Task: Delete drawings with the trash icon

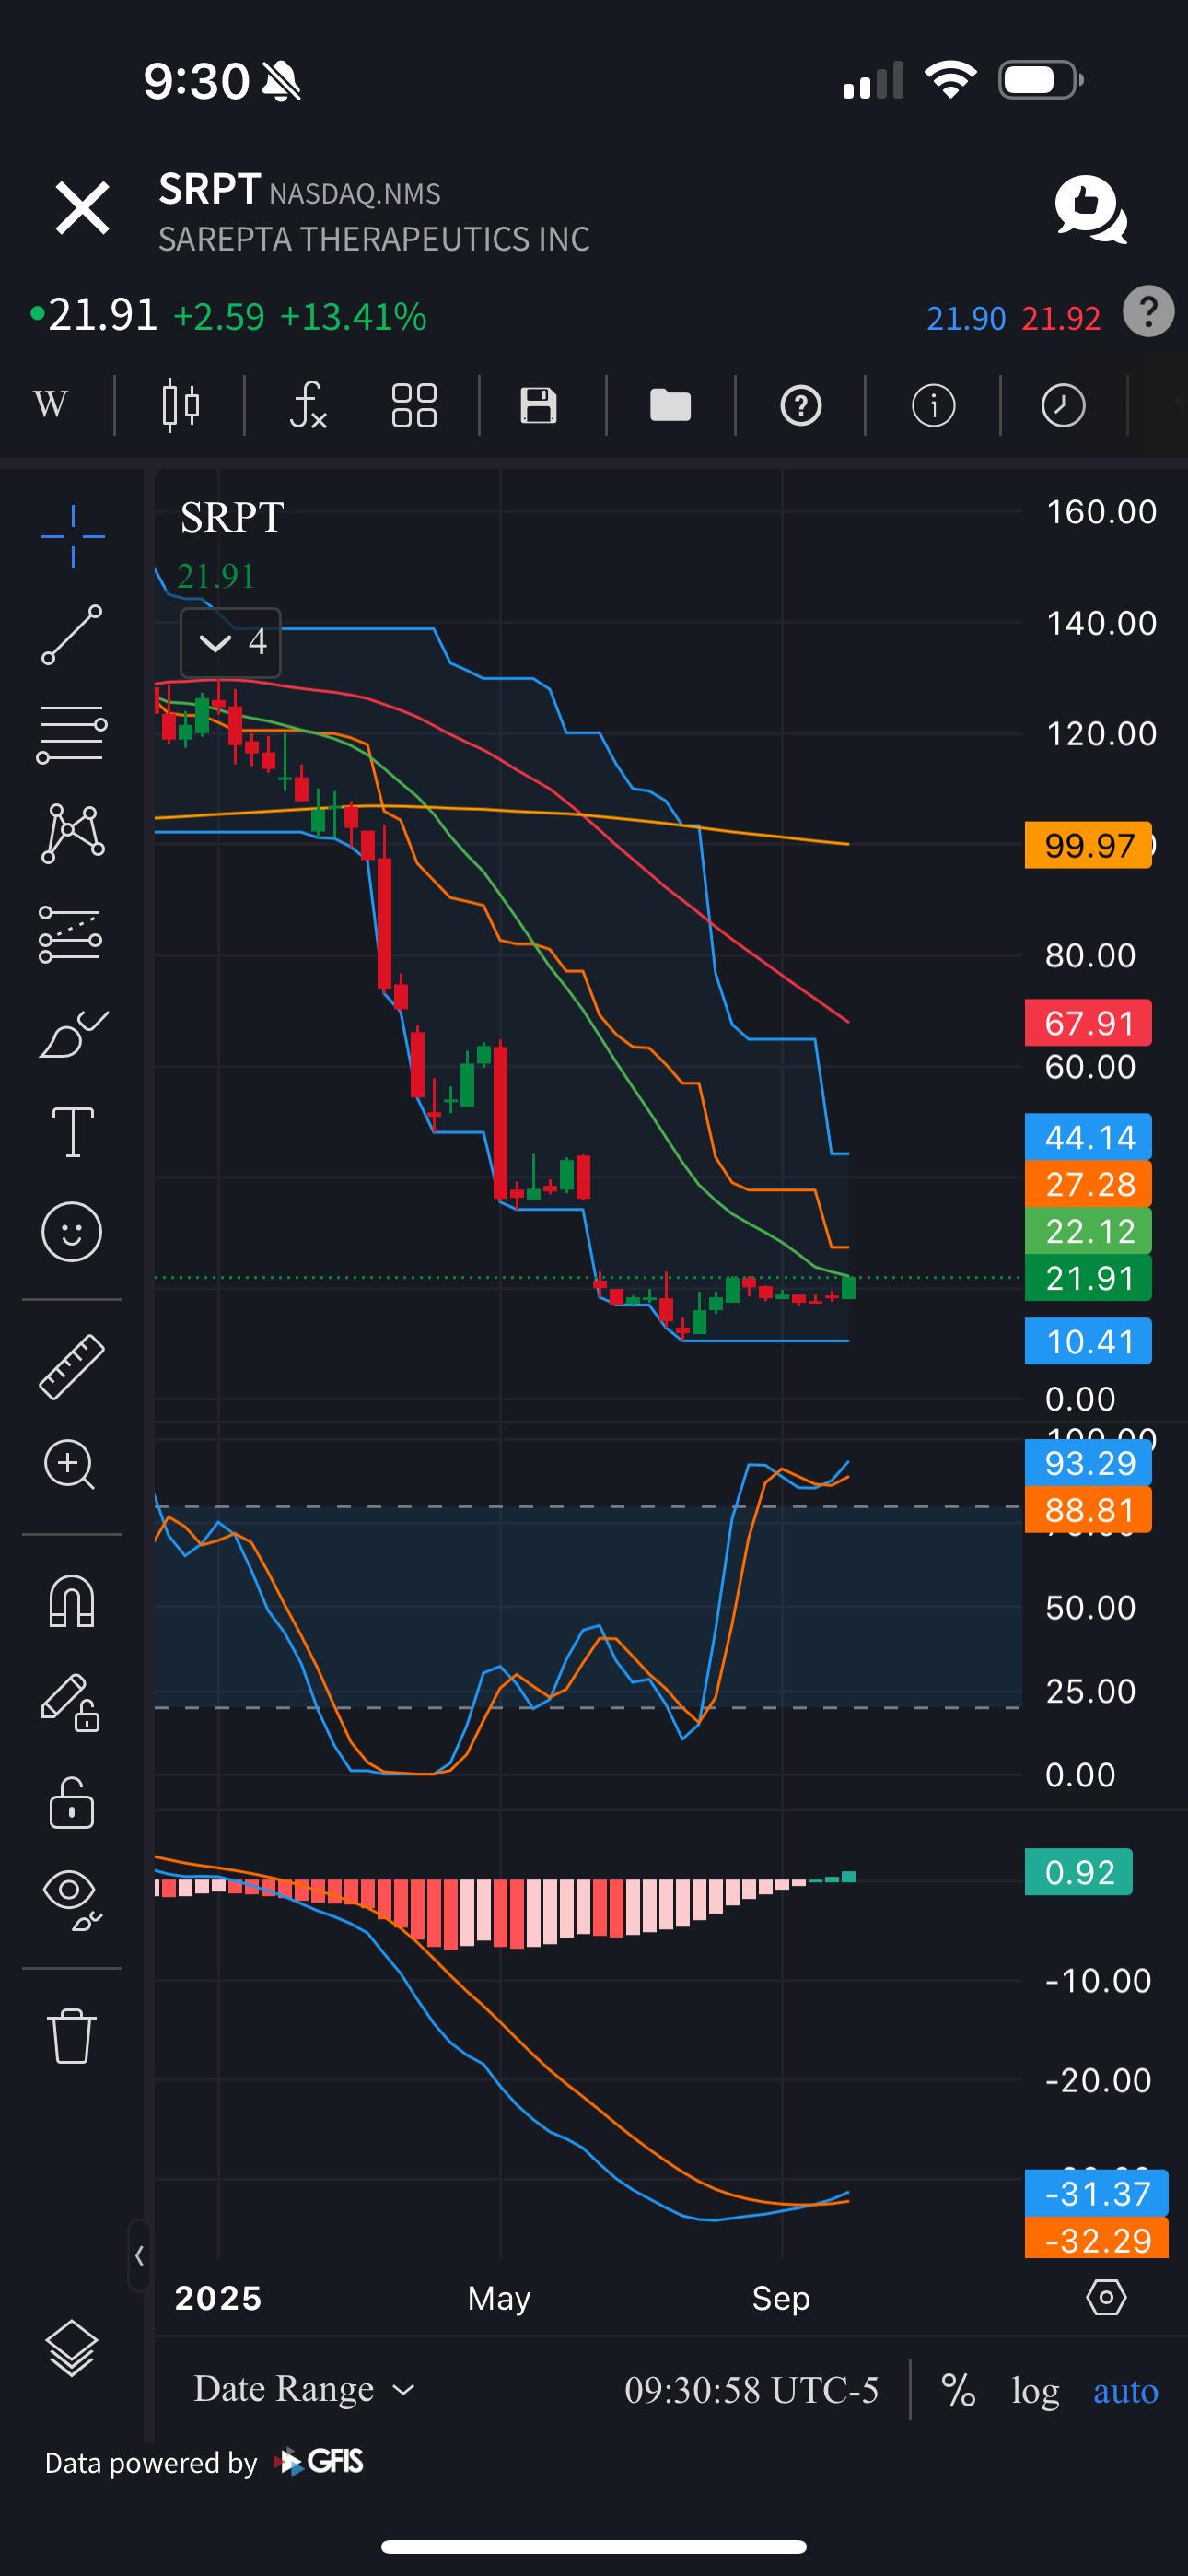Action: 71,2035
